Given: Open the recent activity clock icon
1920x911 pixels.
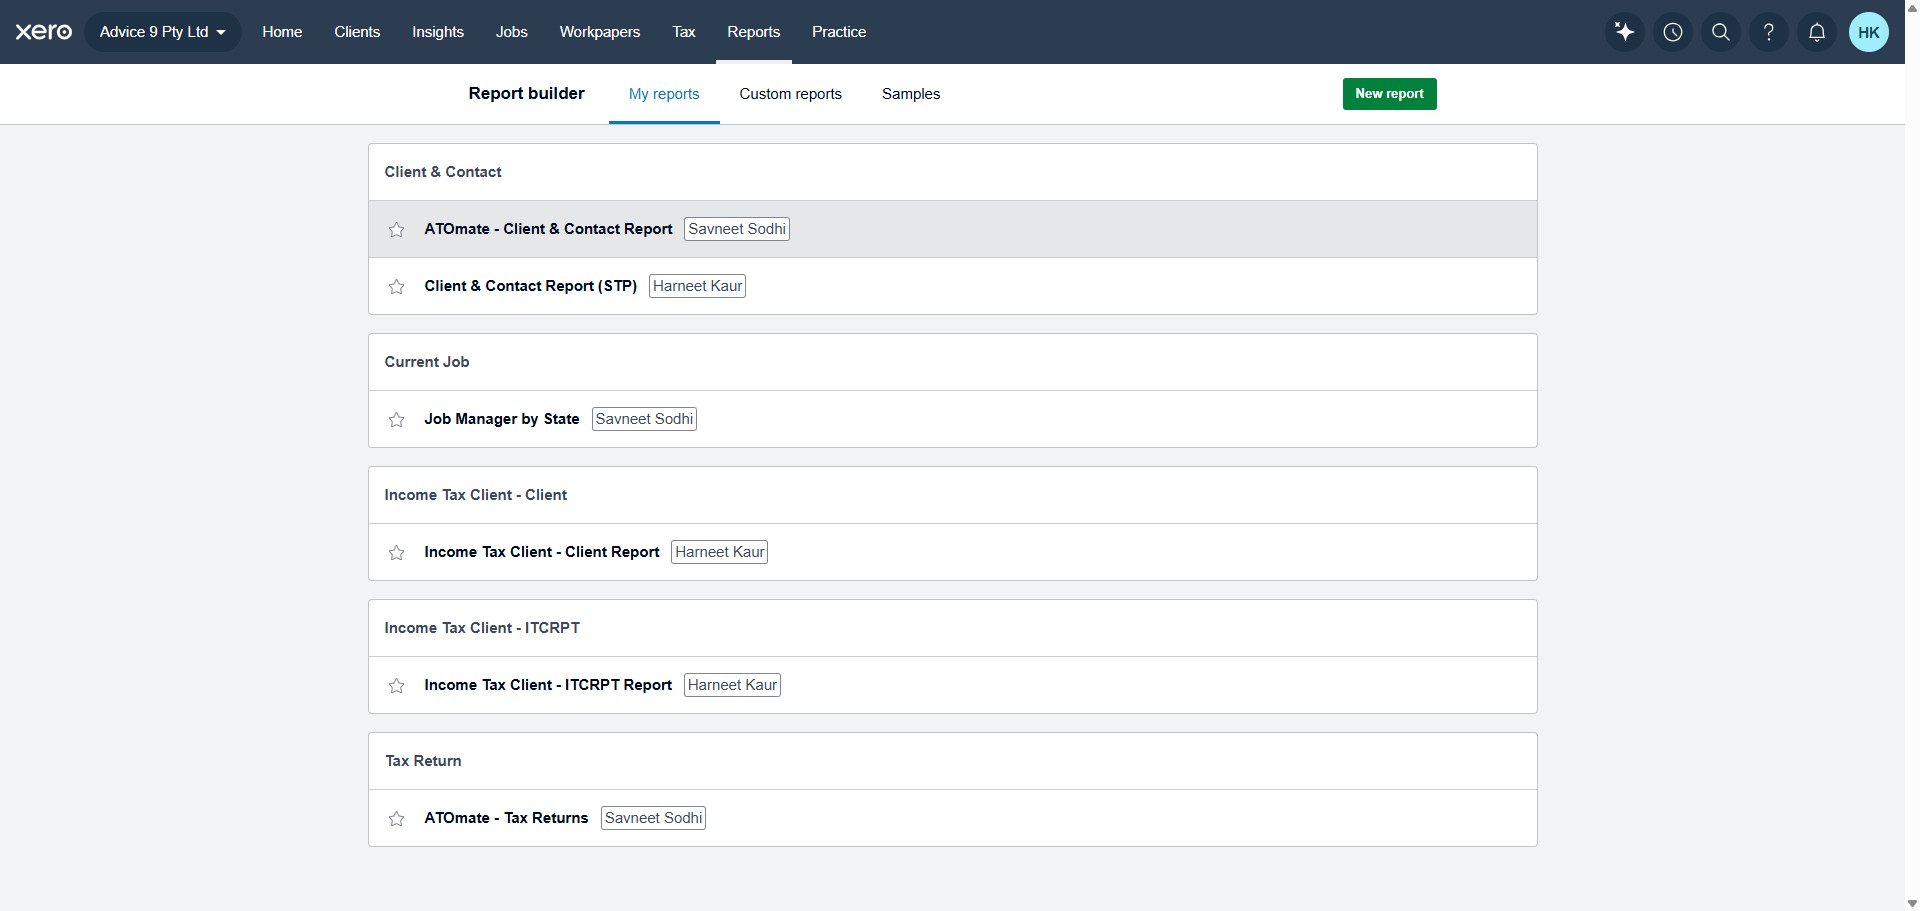Looking at the screenshot, I should [1673, 32].
